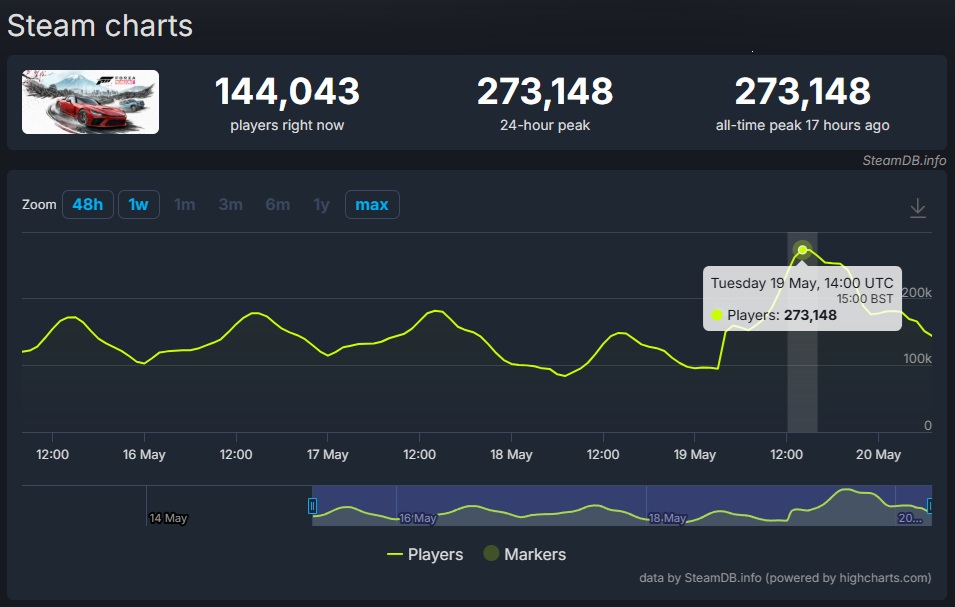
Task: Click the 24-hour peak label
Action: coord(545,125)
